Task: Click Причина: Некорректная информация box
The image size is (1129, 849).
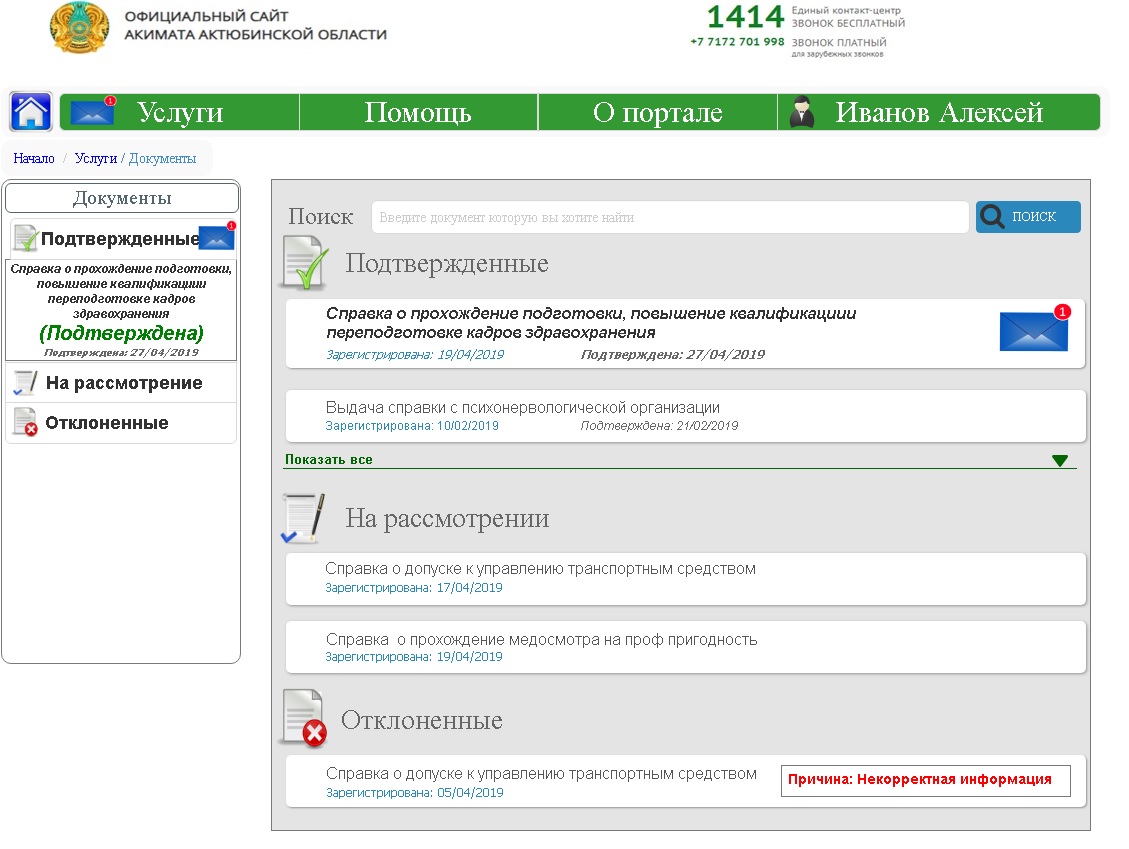Action: (x=925, y=781)
